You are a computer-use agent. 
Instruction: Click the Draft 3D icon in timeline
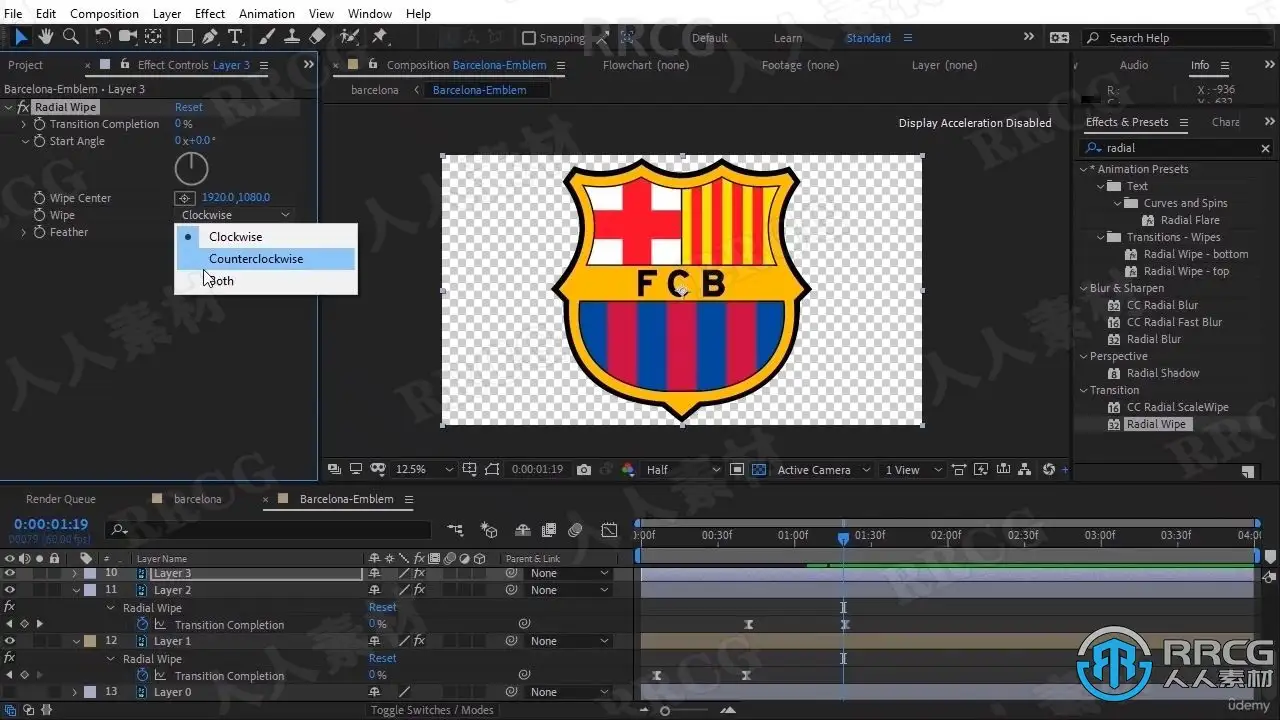coord(489,530)
